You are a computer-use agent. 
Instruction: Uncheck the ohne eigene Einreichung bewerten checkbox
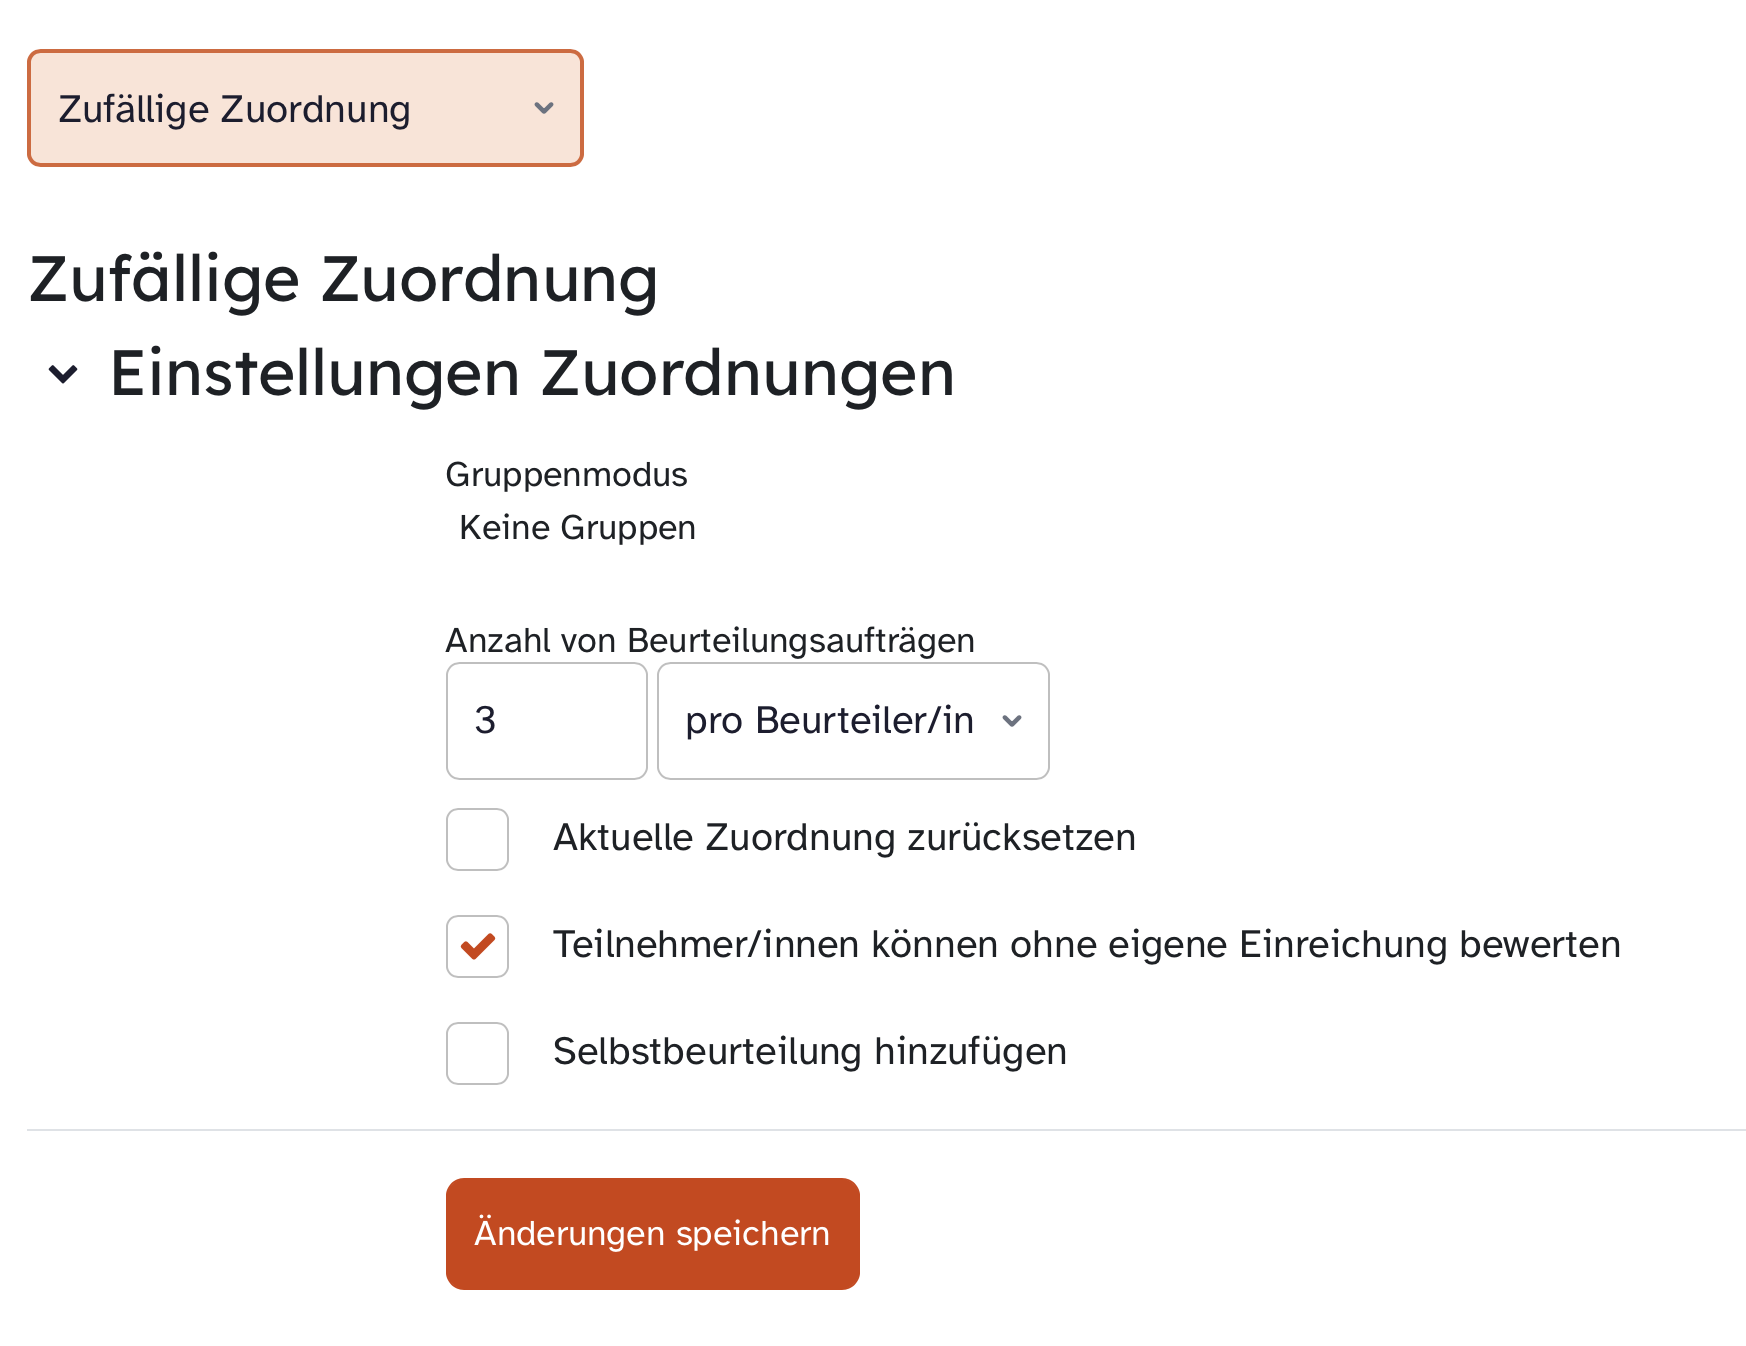pyautogui.click(x=477, y=946)
